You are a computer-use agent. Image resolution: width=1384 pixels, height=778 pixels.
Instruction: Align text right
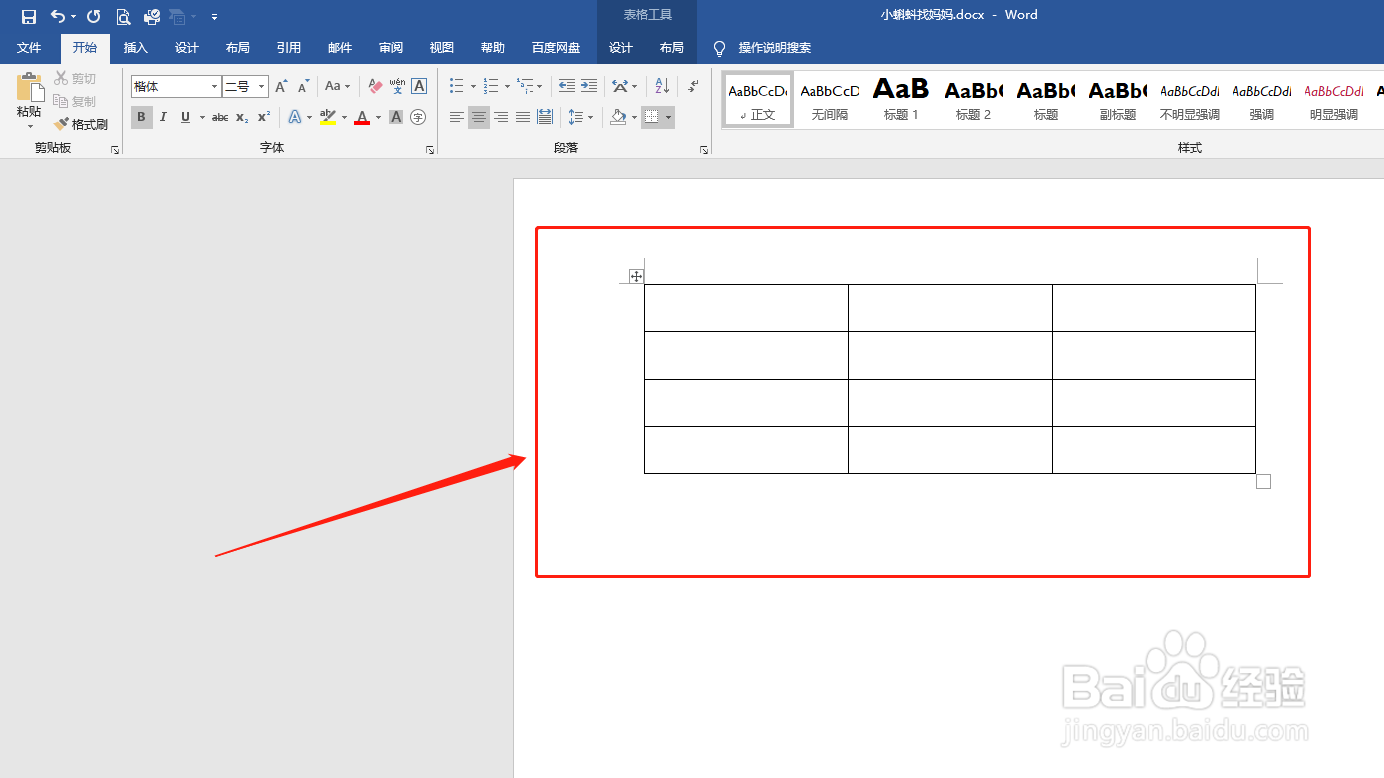click(x=501, y=117)
